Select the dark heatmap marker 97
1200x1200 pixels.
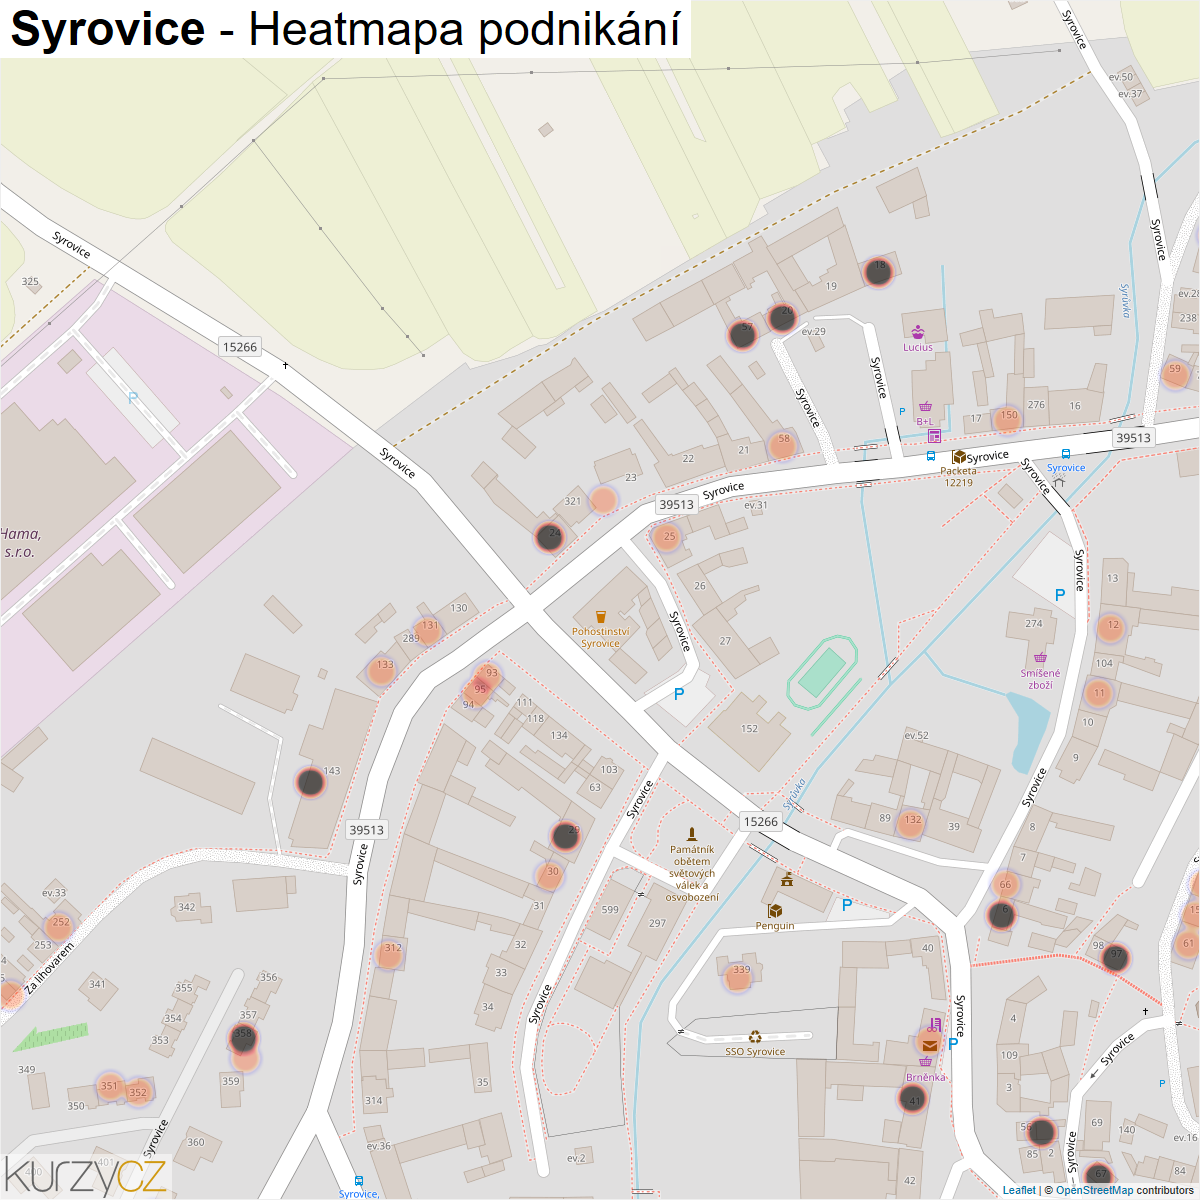[1116, 958]
